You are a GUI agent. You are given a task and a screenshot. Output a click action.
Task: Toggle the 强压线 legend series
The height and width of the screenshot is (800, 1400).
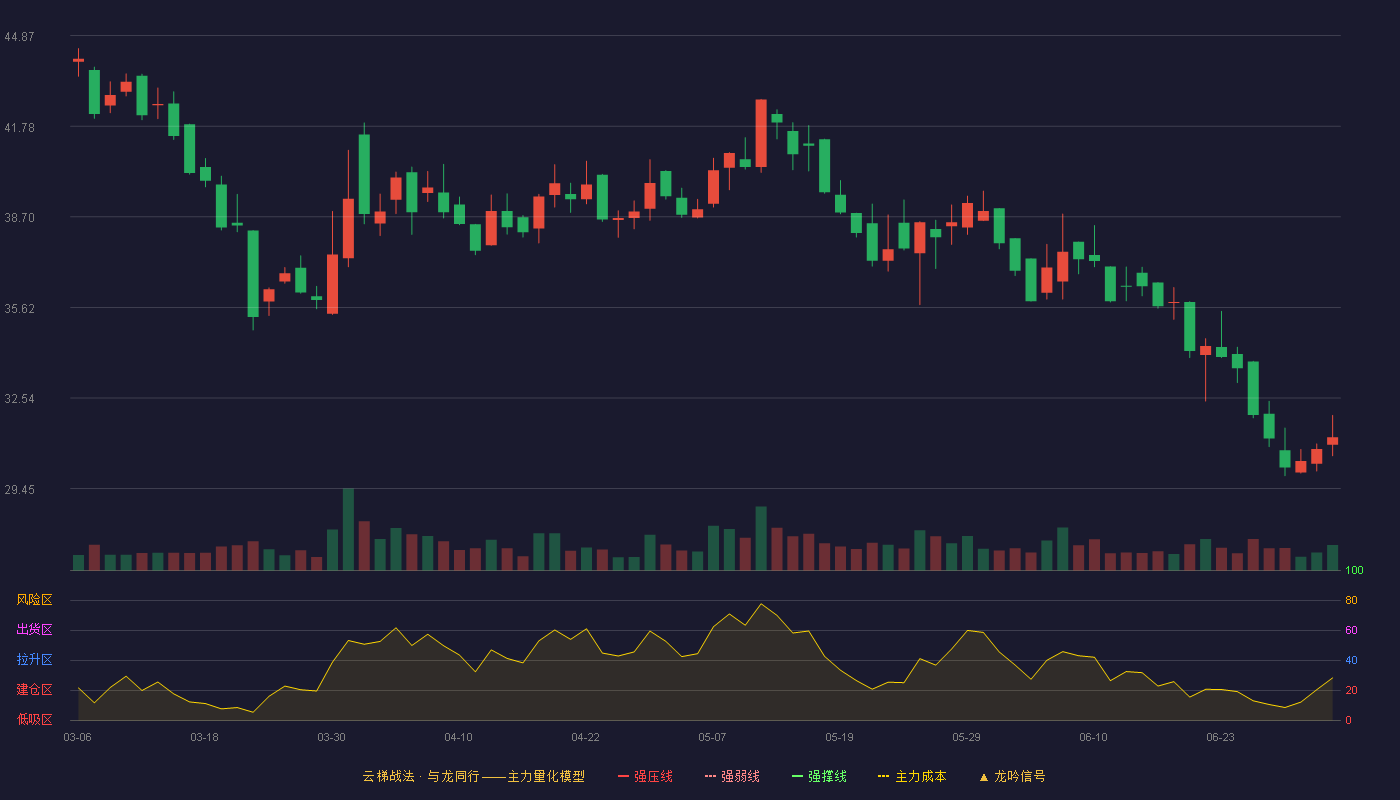(645, 776)
